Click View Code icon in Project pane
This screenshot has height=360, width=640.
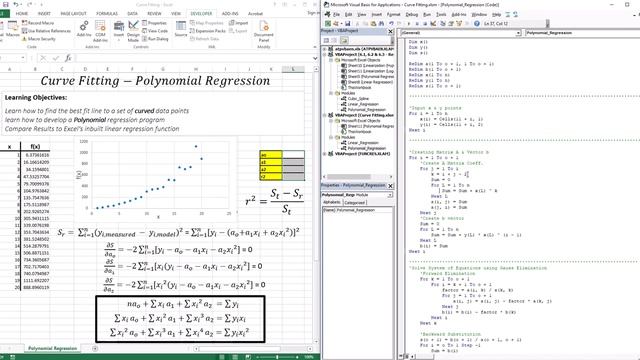click(326, 40)
